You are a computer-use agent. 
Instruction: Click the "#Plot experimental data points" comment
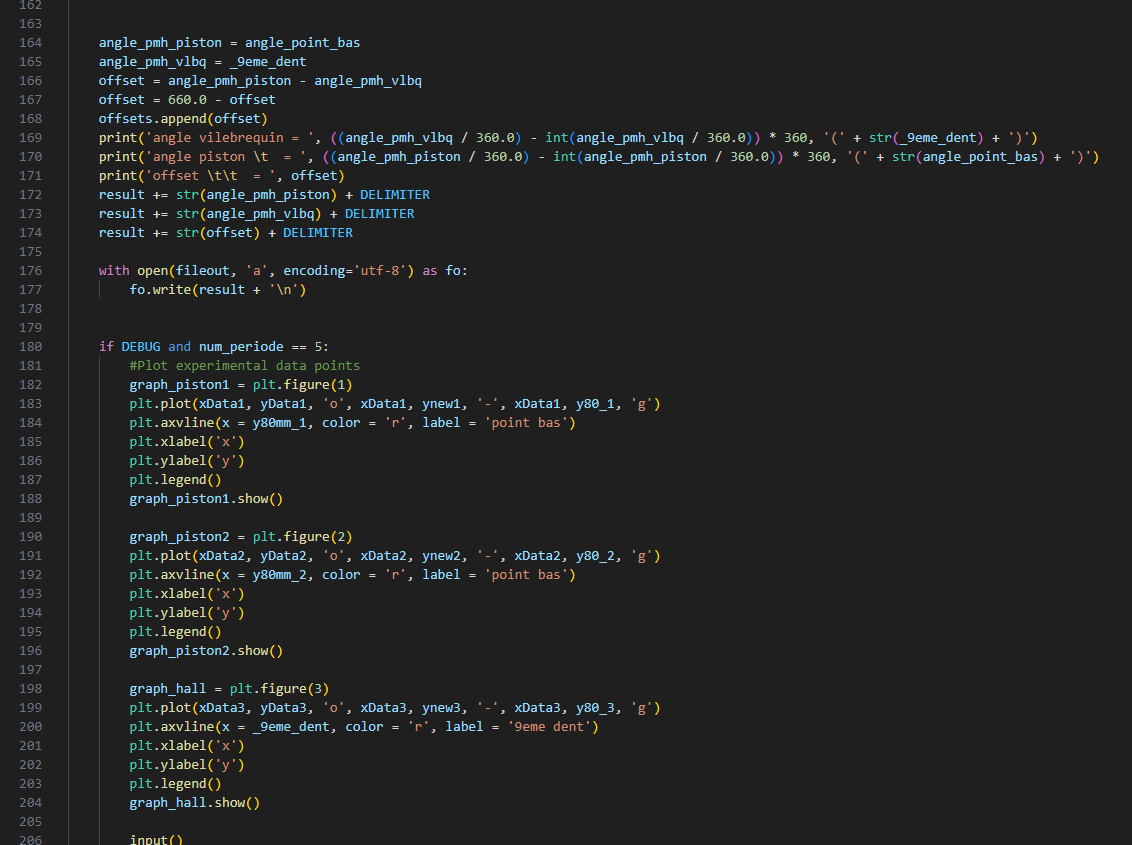(x=245, y=365)
